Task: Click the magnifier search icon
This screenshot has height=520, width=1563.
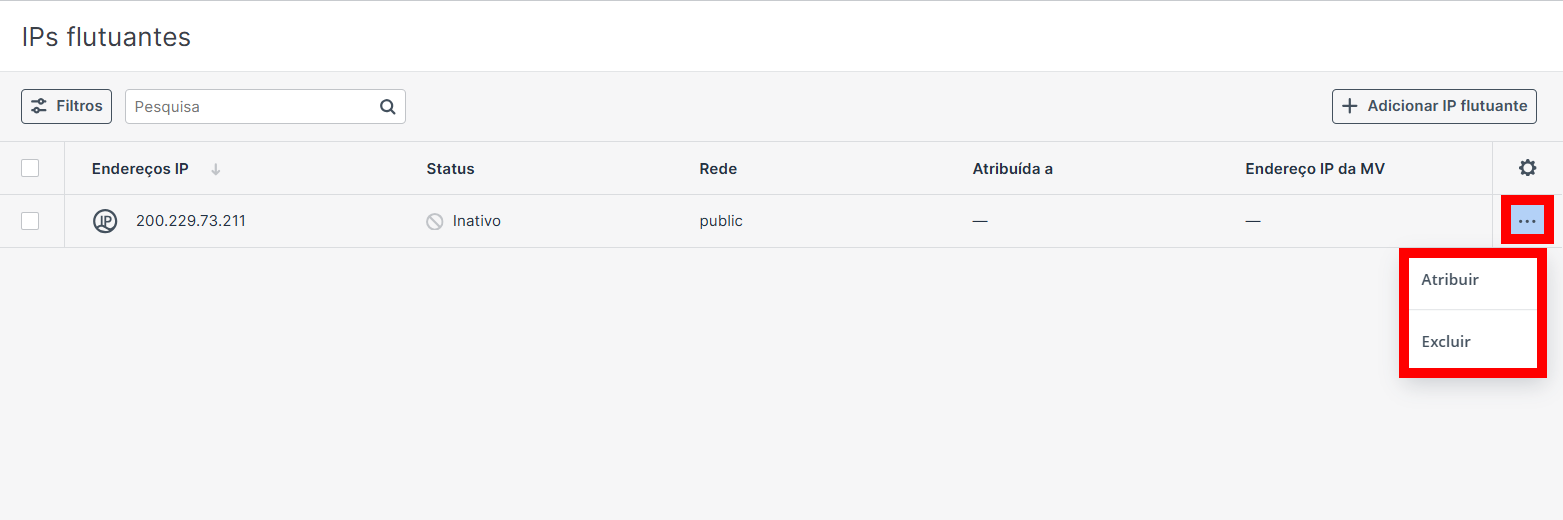Action: pos(388,107)
